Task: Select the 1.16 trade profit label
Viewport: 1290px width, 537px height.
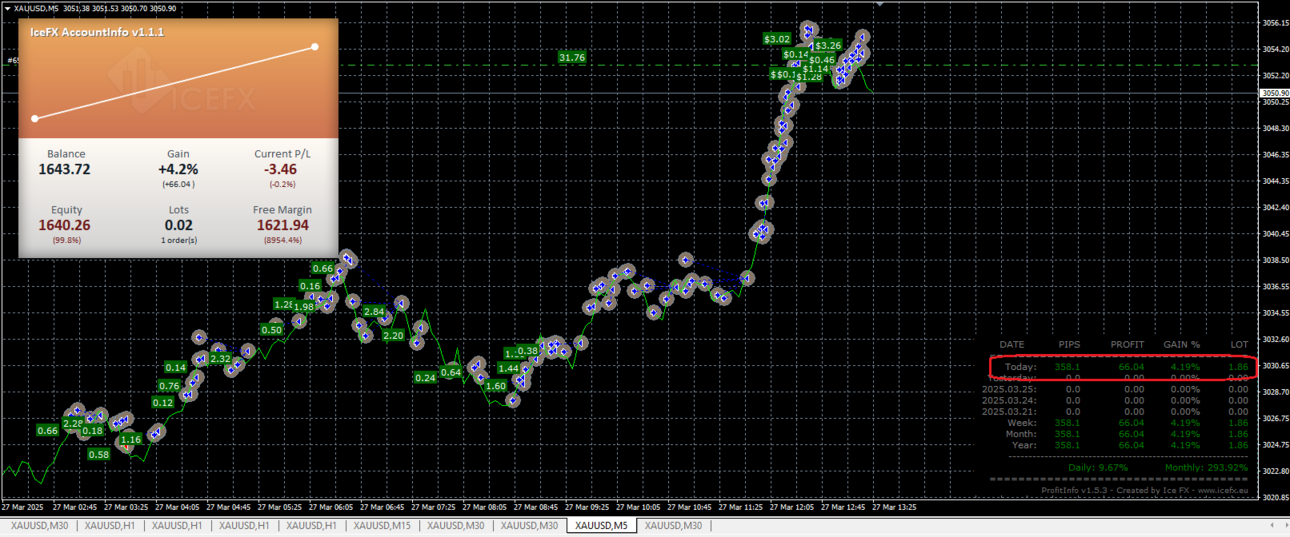Action: point(130,440)
